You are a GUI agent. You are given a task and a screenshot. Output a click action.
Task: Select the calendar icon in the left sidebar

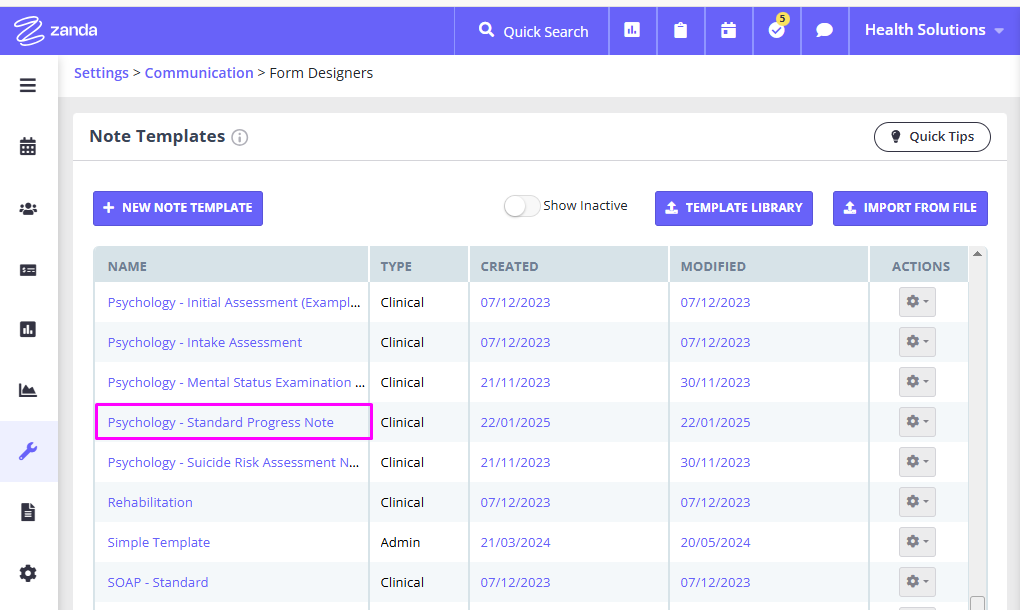(x=27, y=145)
